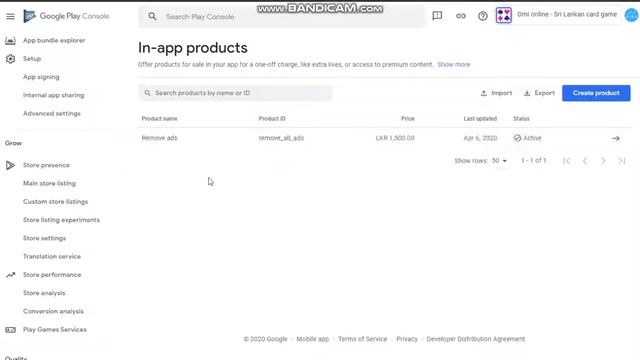The image size is (640, 360).
Task: Click the App bundle explorer icon
Action: [x=11, y=40]
